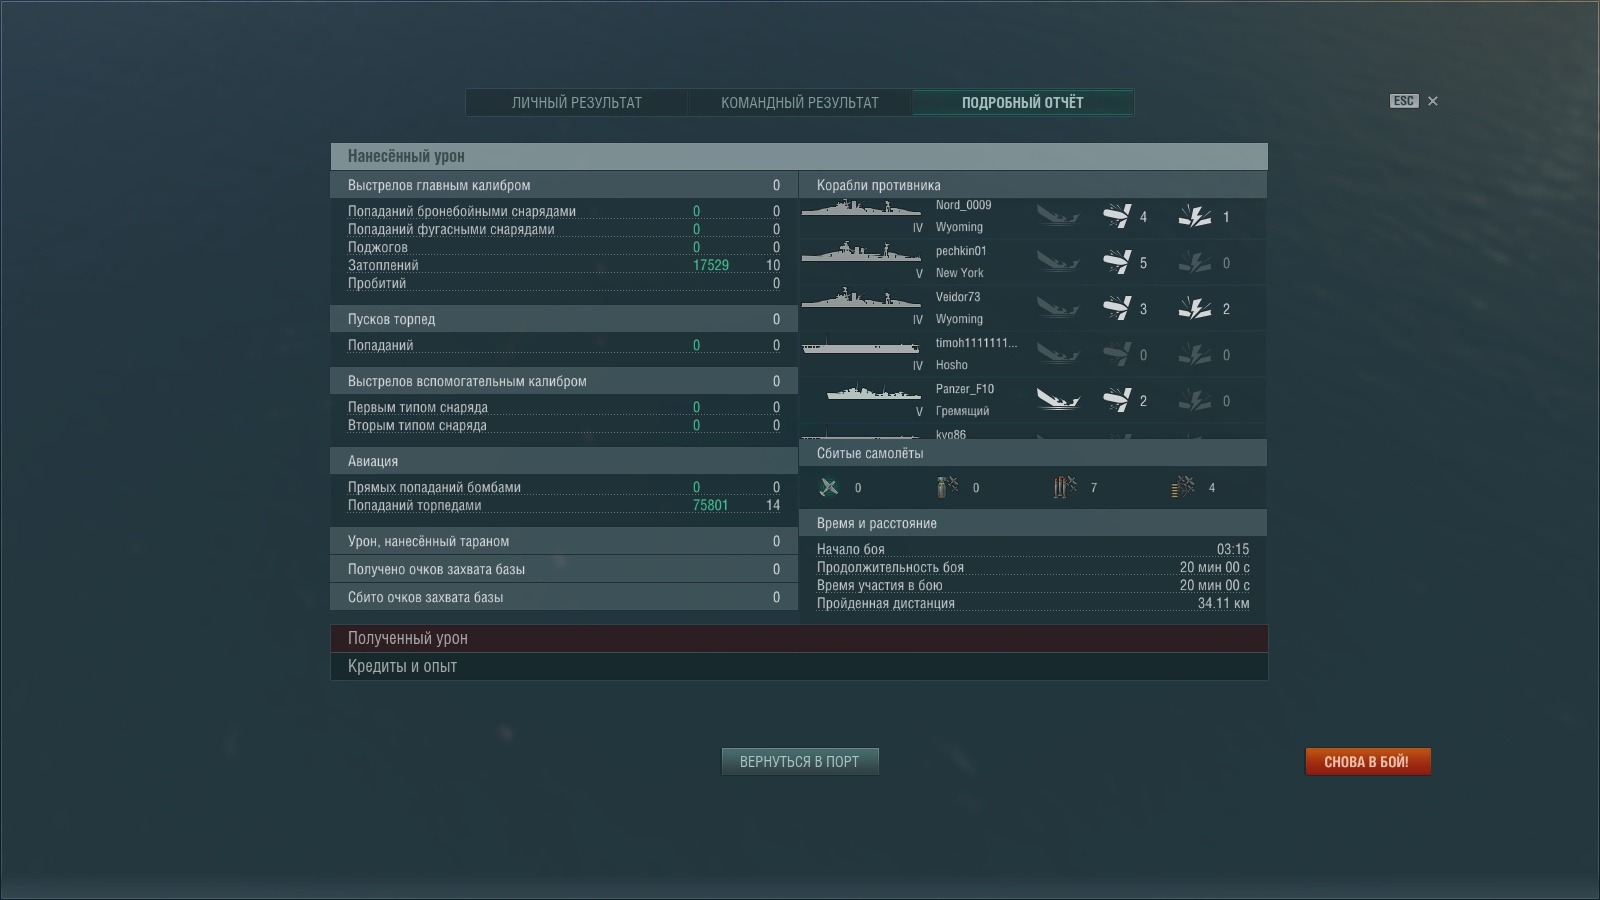Screen dimensions: 1600x900
Task: Collapse the Нанесённый урон section header
Action: pos(798,156)
